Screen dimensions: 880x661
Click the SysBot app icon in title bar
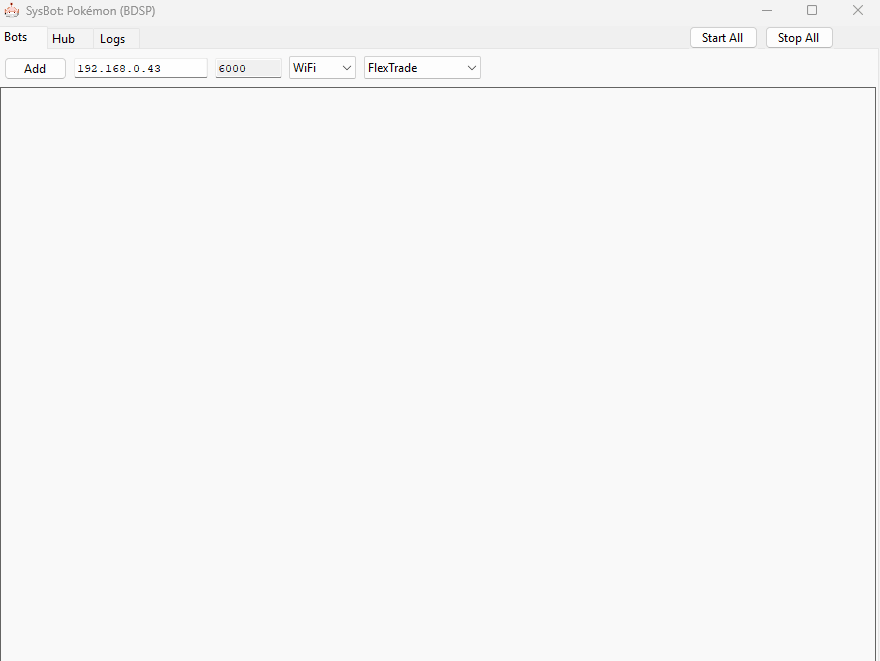coord(11,10)
